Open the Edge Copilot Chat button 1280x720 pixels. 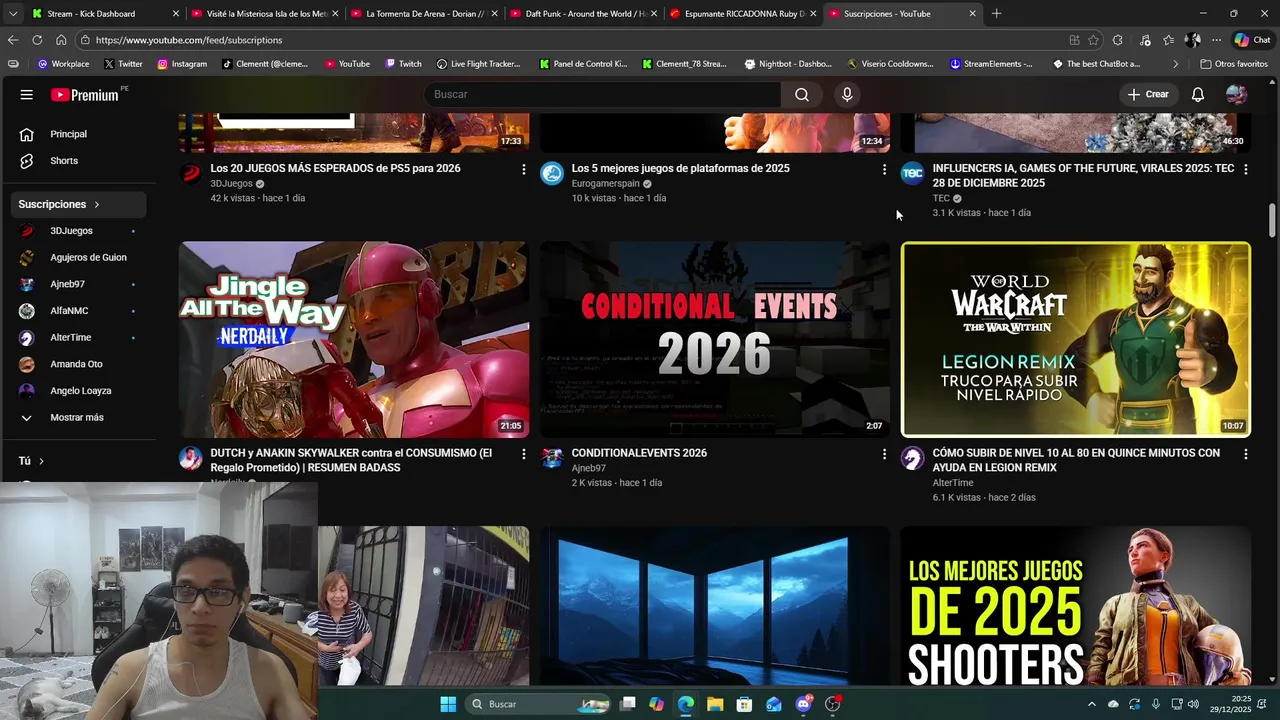[1253, 40]
